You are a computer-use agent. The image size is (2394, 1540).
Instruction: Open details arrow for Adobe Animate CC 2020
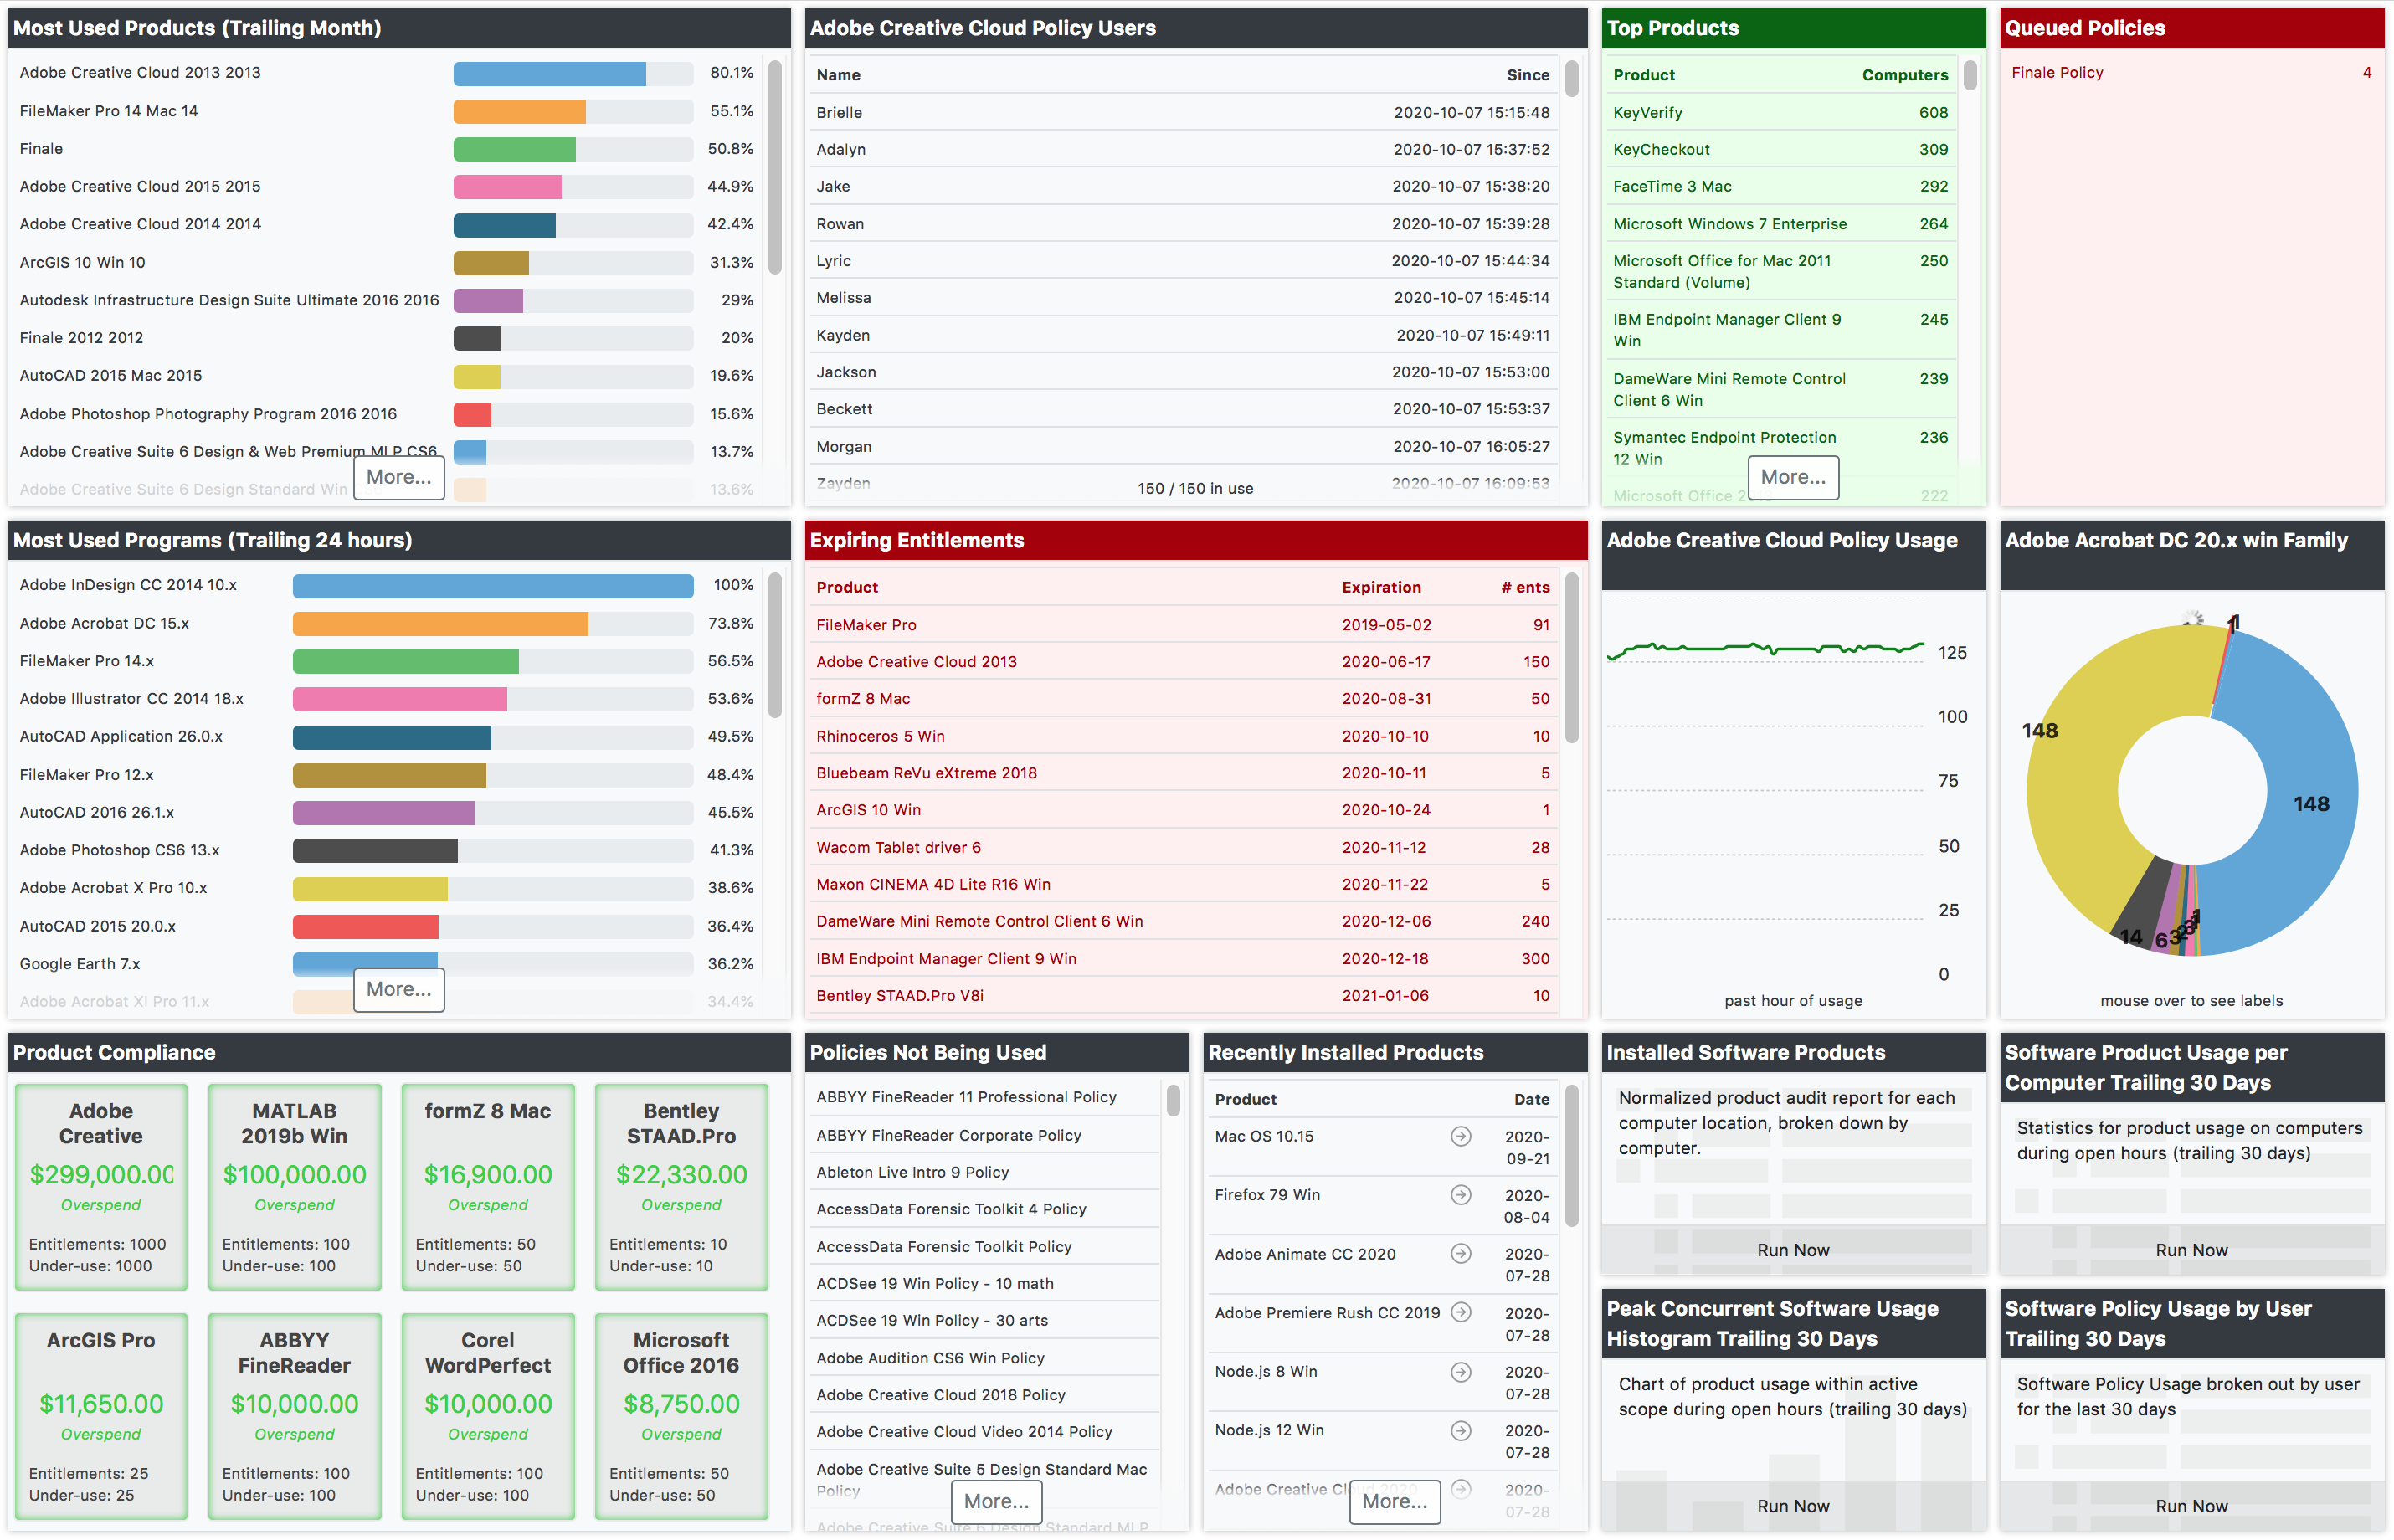(1460, 1254)
